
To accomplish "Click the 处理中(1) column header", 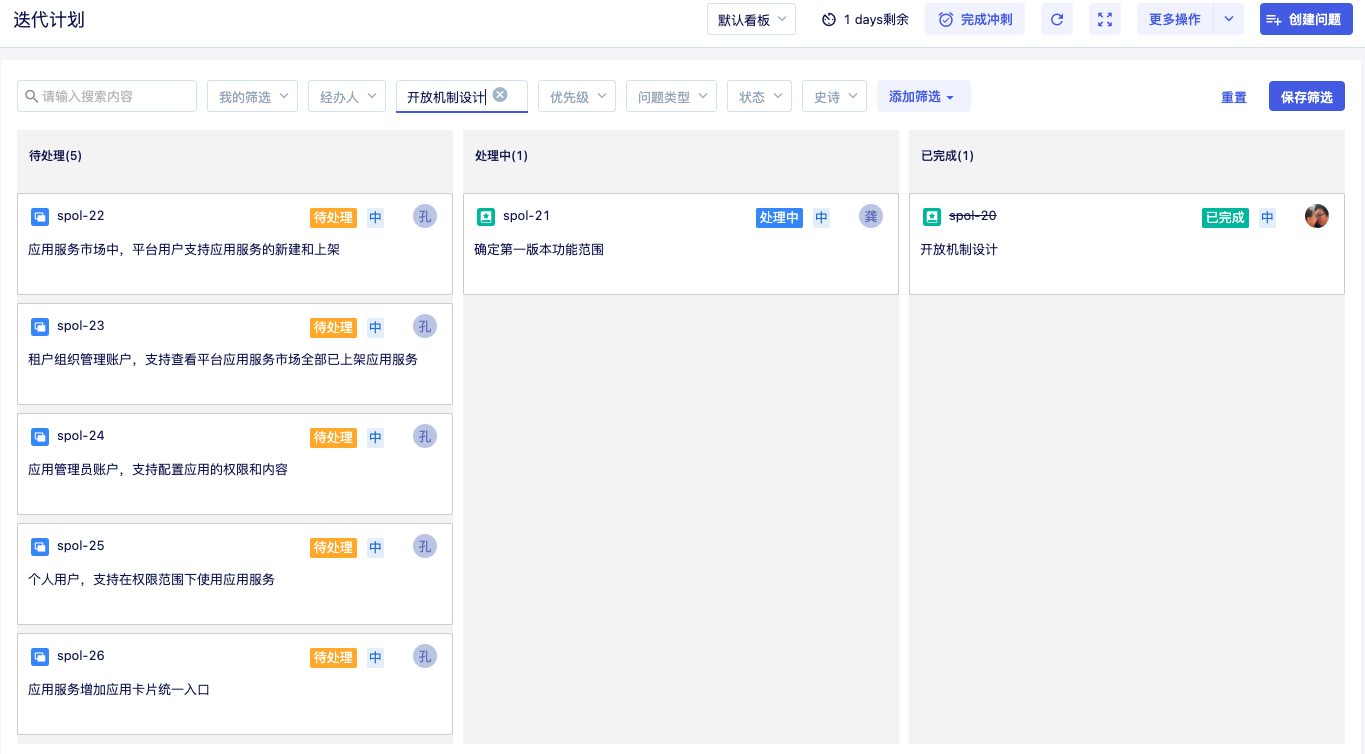I will (x=501, y=156).
